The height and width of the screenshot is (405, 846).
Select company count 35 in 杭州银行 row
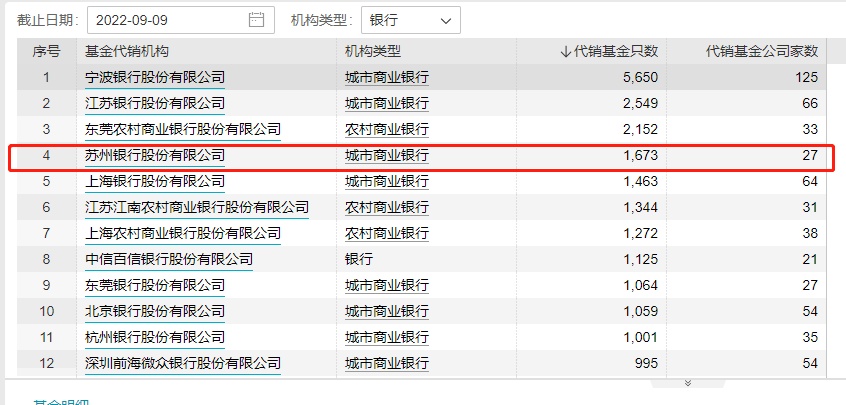click(810, 338)
